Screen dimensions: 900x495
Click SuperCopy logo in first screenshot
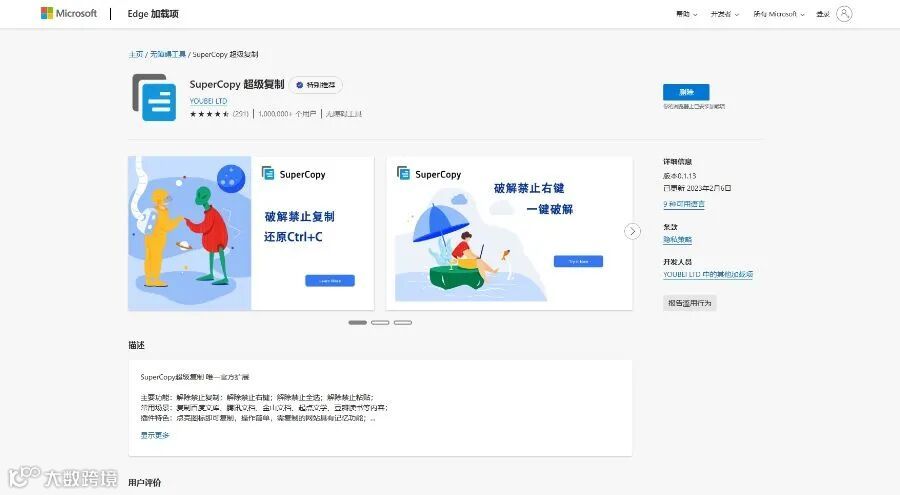pos(293,173)
